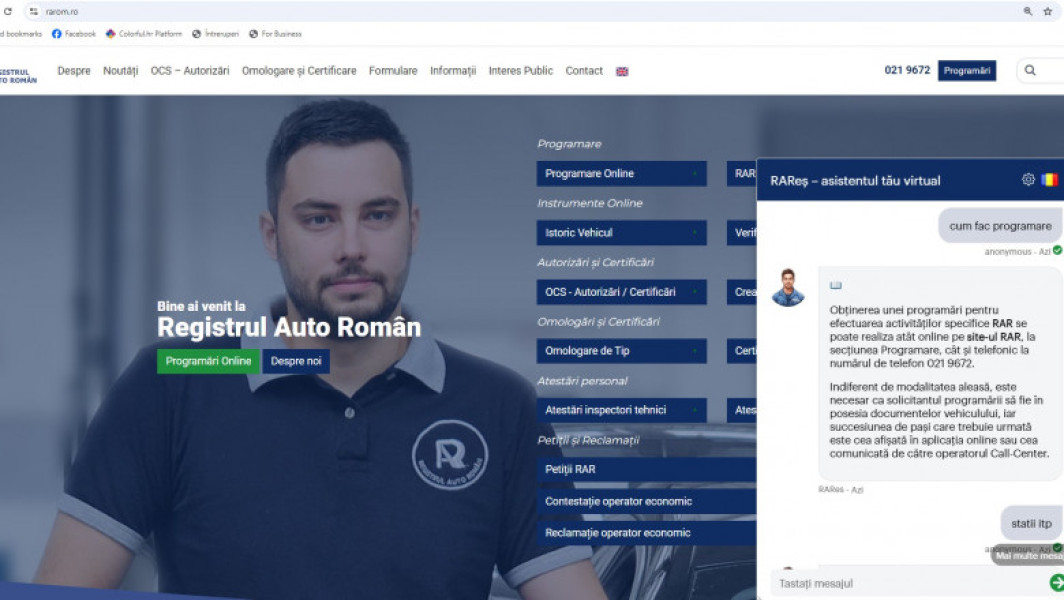Click the RAReș assistant avatar

tap(788, 288)
